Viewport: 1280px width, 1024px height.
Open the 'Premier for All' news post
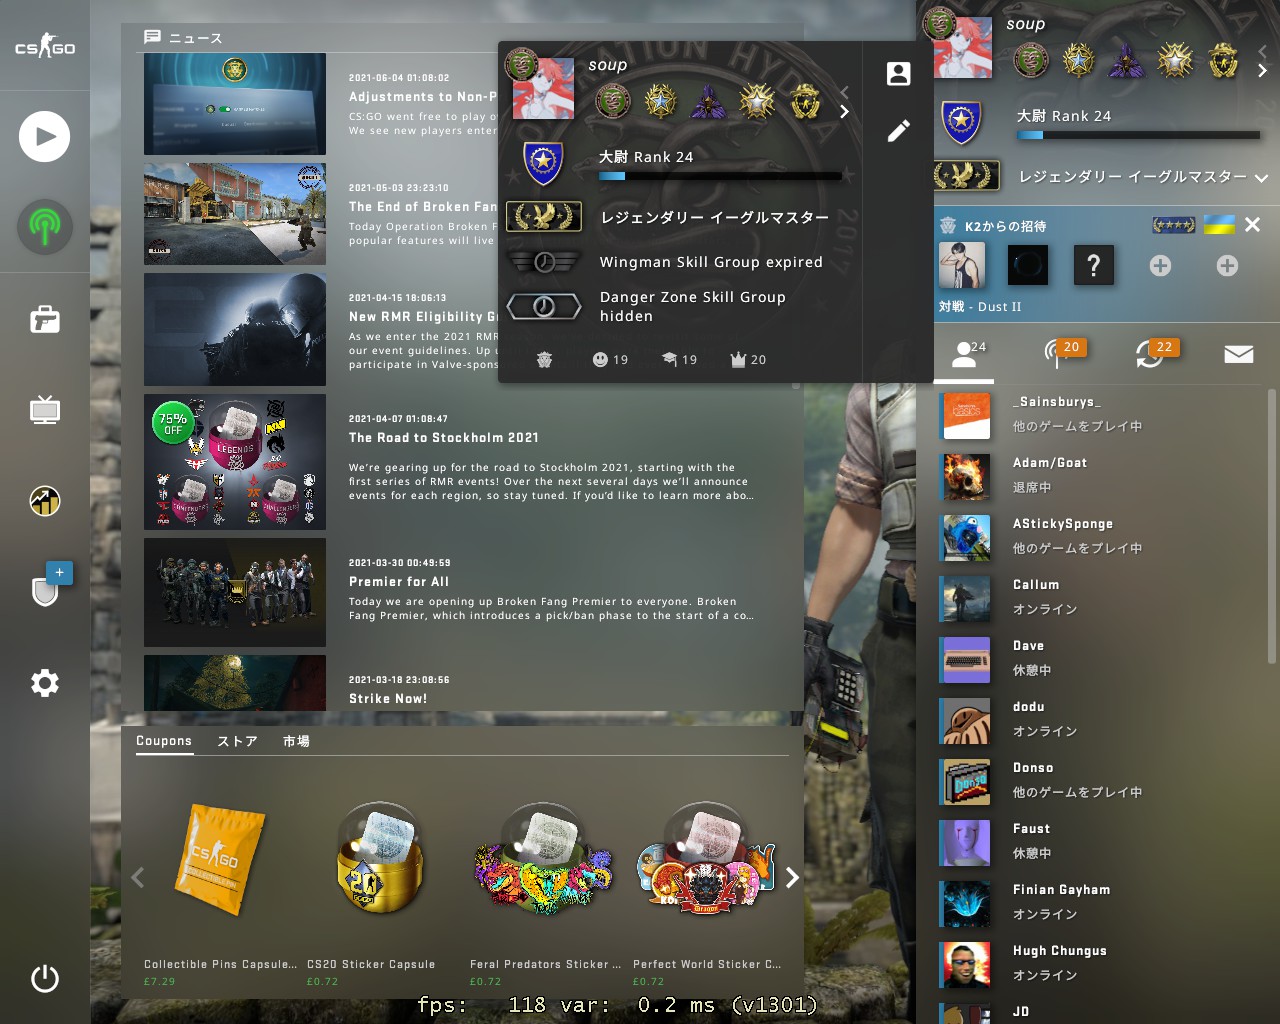point(399,582)
